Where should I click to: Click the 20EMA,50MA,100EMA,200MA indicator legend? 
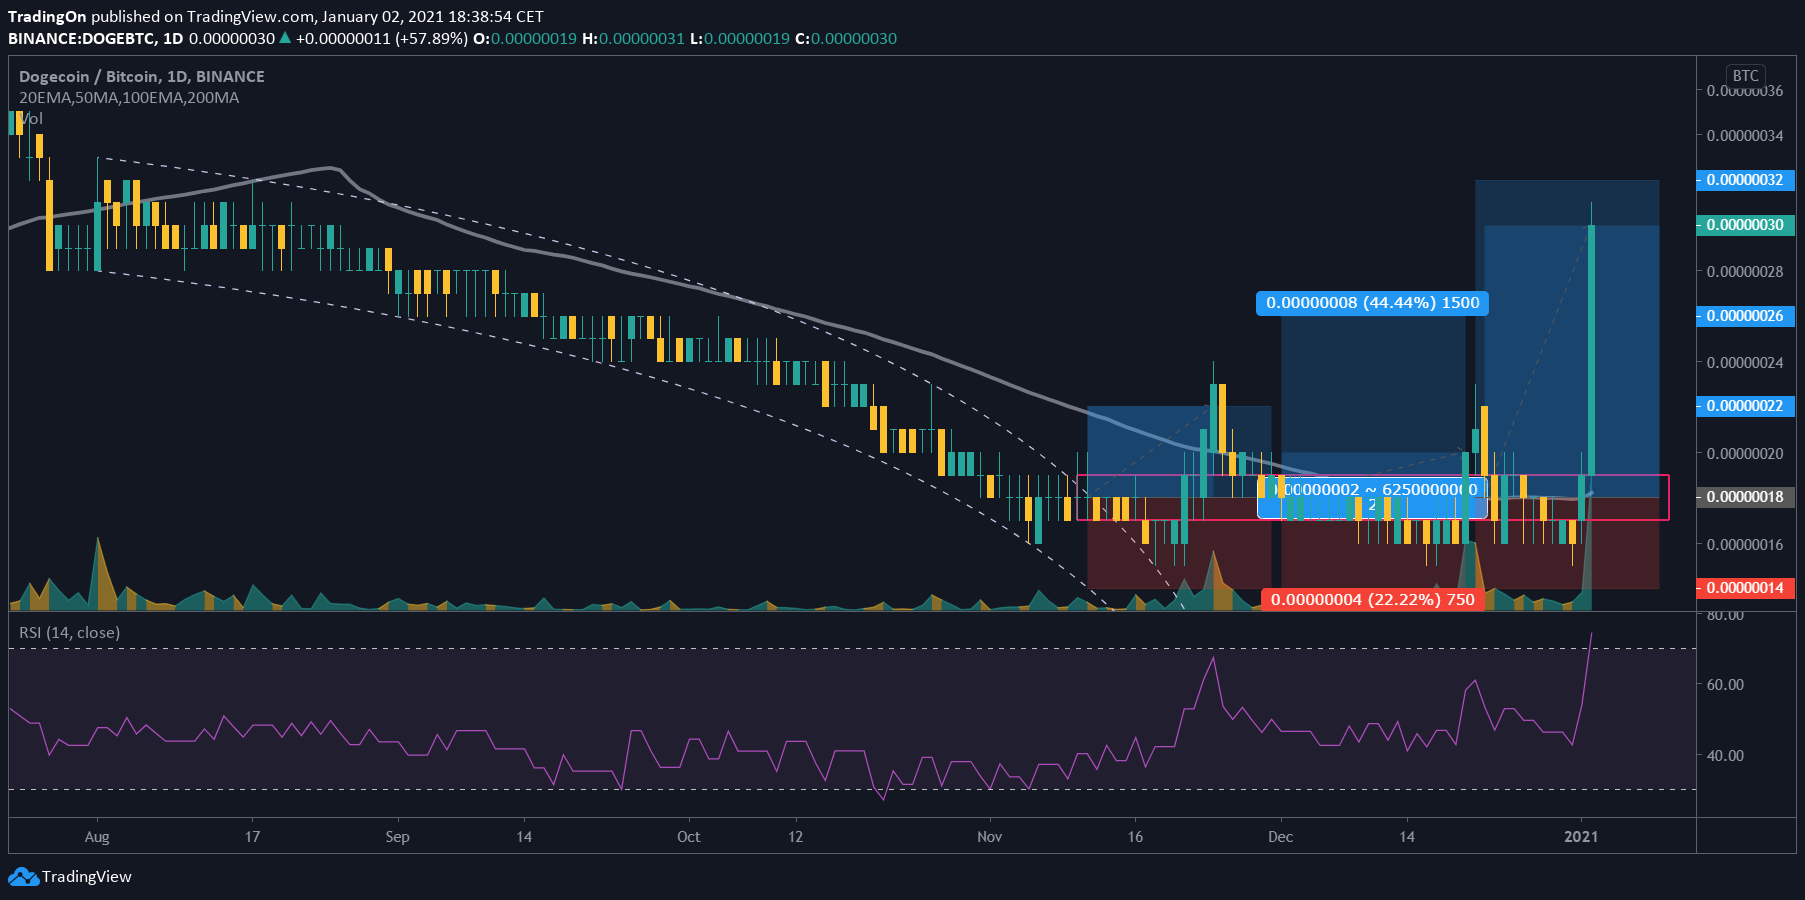click(129, 98)
